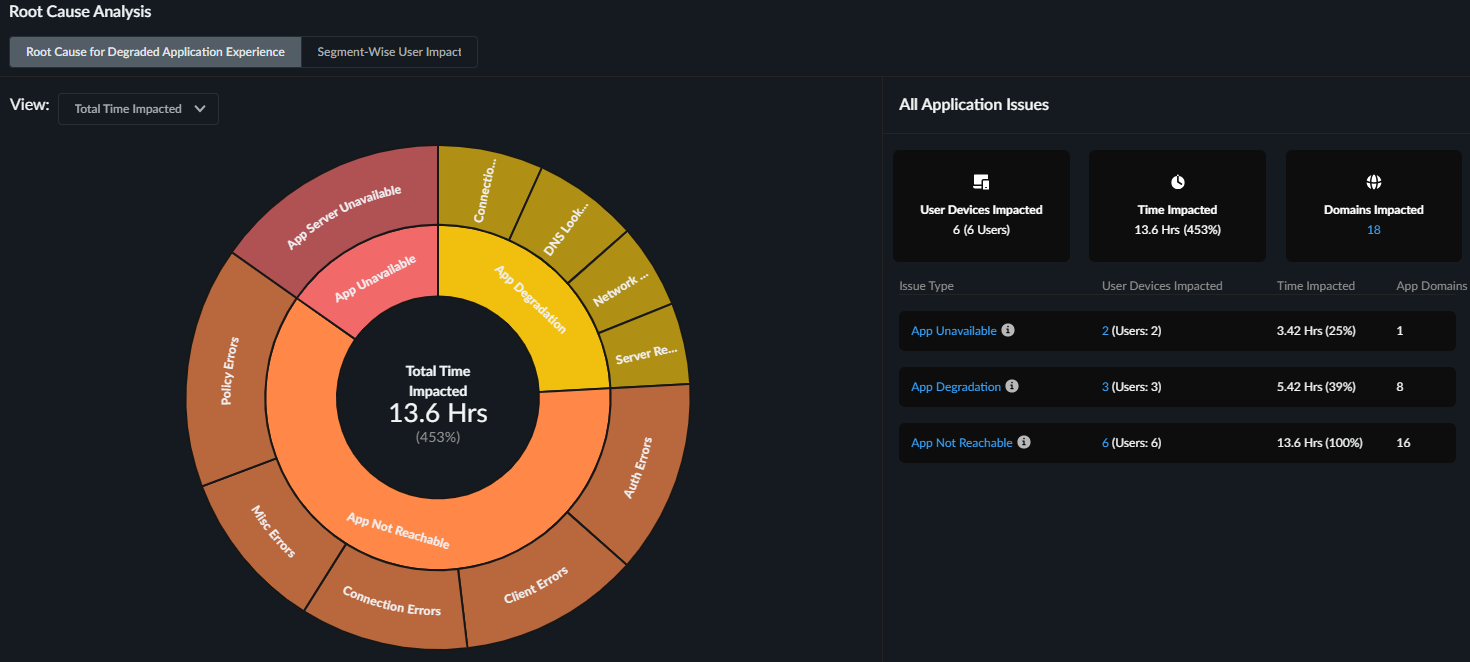Click the 13.6 Hrs total in chart center

[438, 413]
